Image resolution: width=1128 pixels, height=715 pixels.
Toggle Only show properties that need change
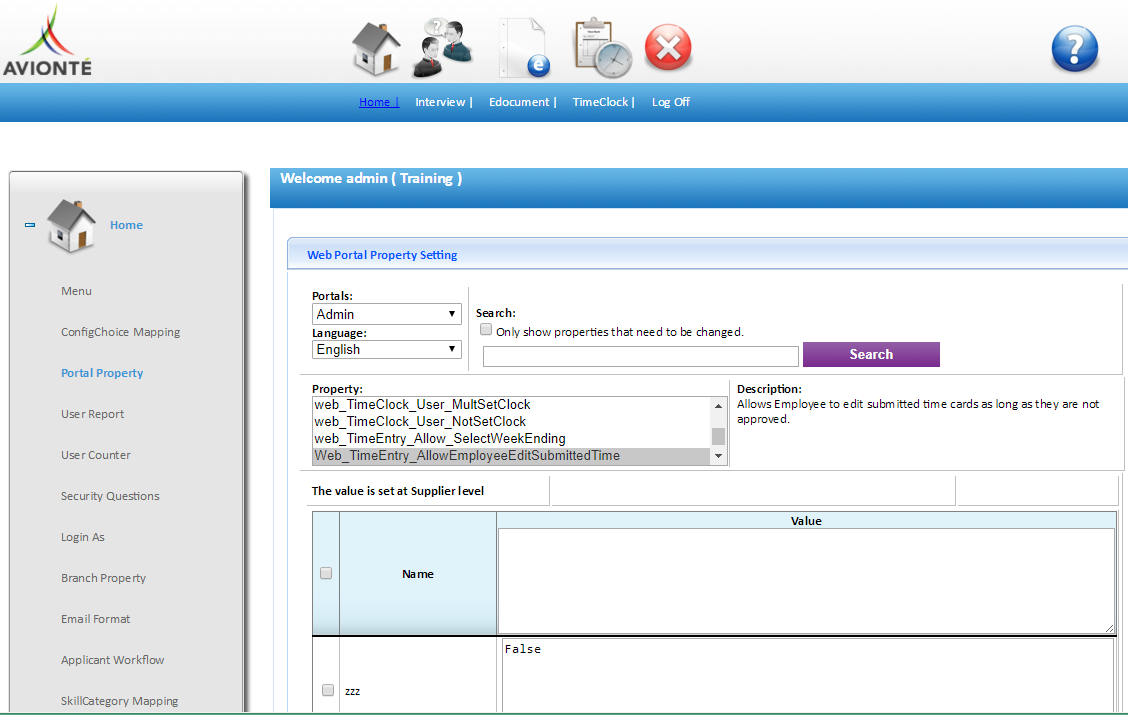tap(486, 329)
